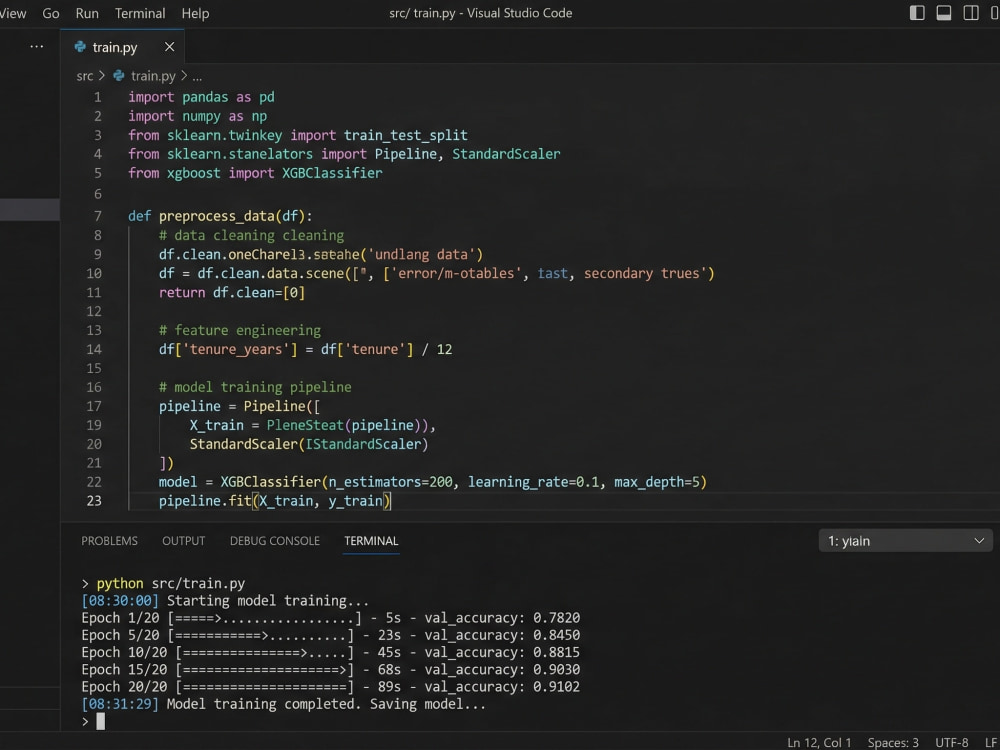Switch to the PROBLEMS panel tab
Screen dimensions: 1000x750
pos(109,541)
